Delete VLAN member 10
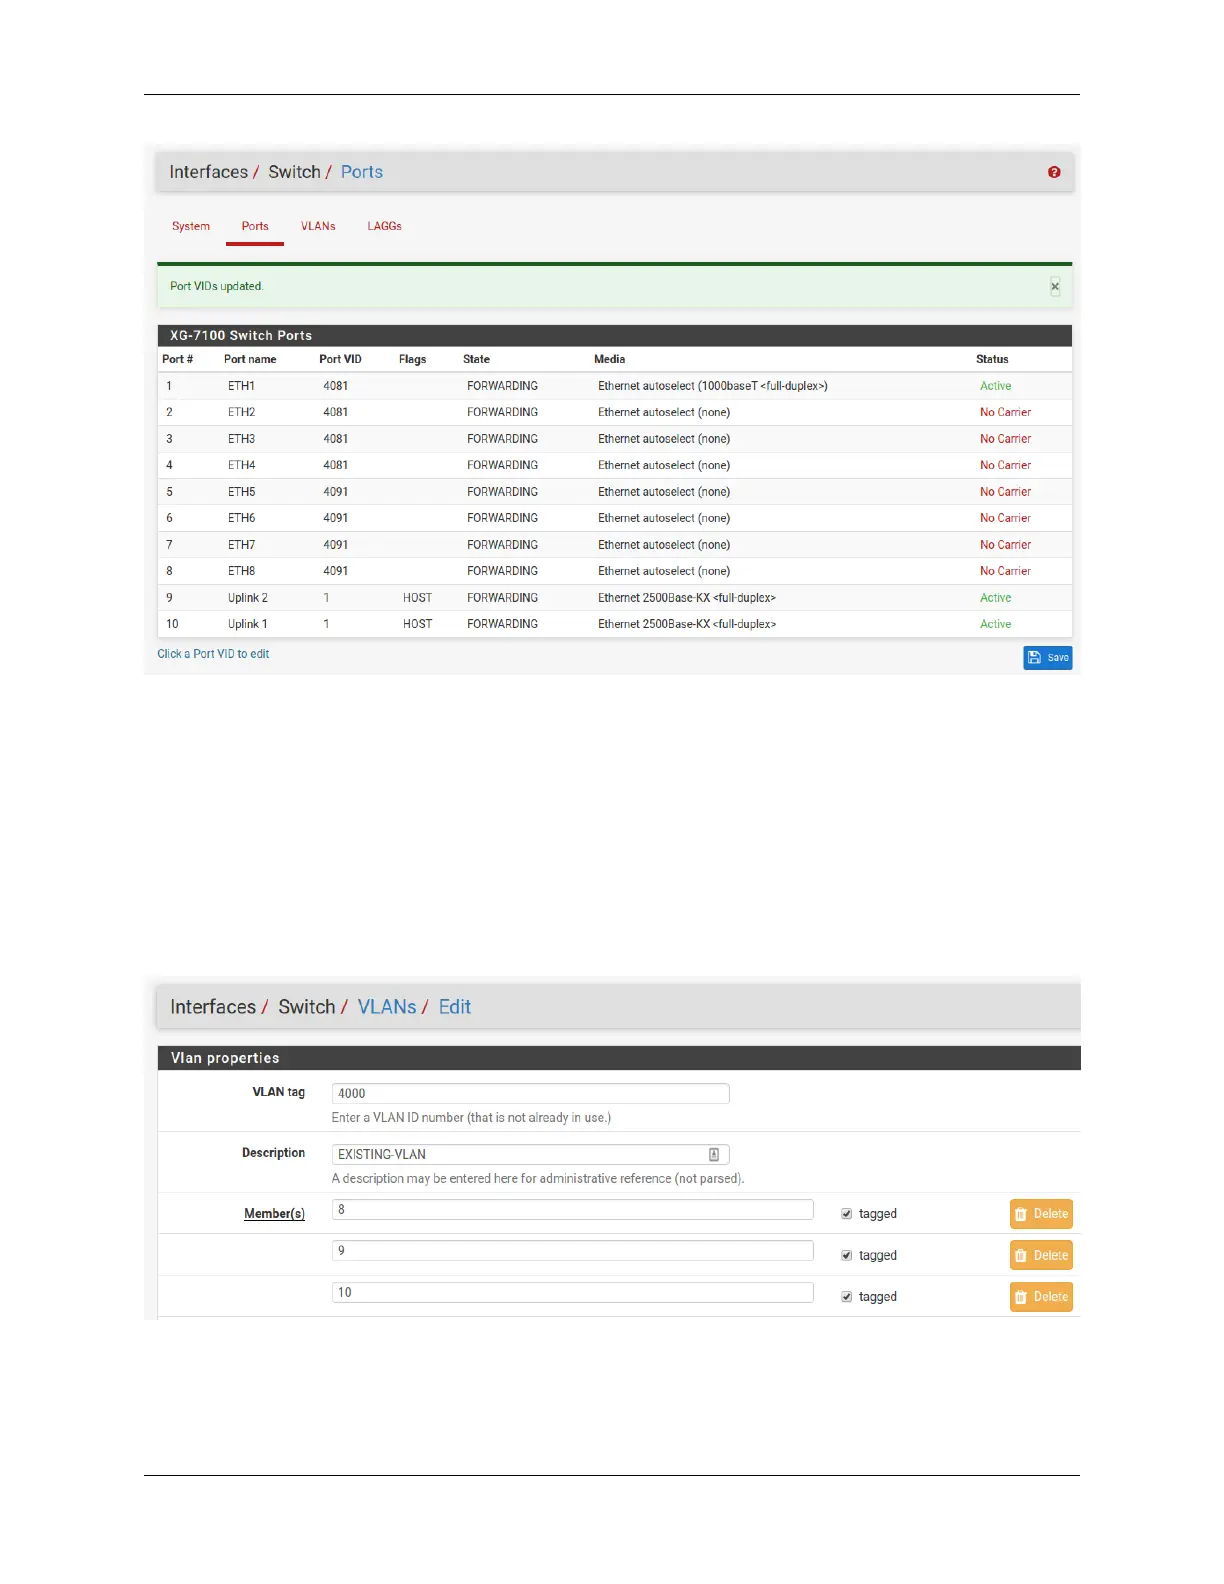Screen dimensions: 1224x1584 (1041, 1297)
